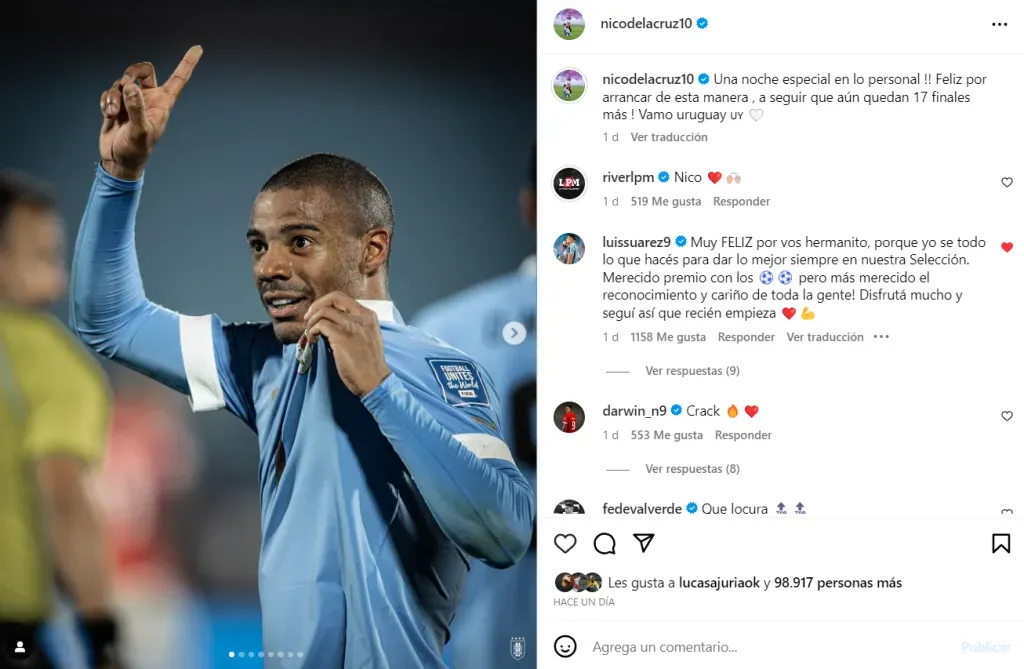Show tagged people icon on the photo
Image resolution: width=1024 pixels, height=669 pixels.
[20, 647]
